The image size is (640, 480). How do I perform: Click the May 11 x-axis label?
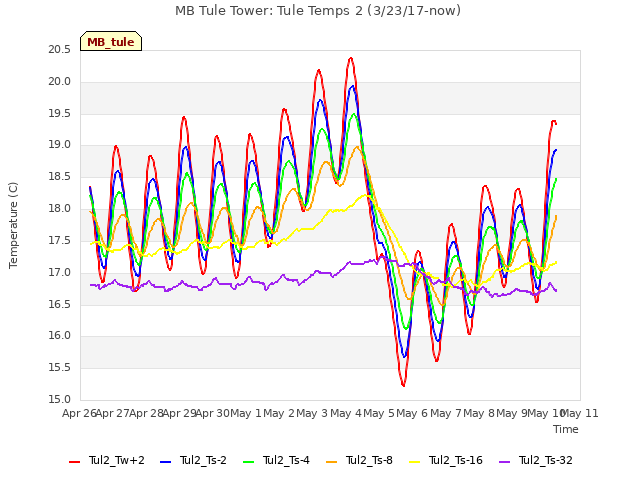coord(580,413)
